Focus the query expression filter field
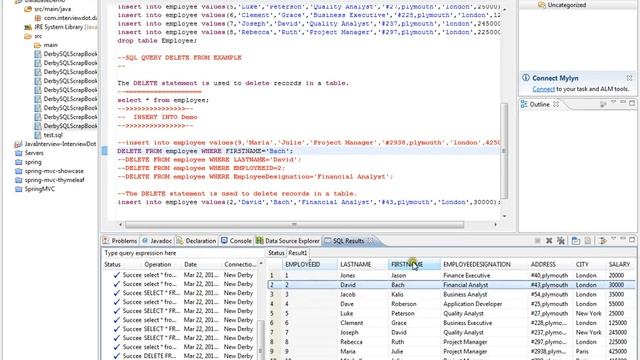This screenshot has height=360, width=640. (182, 253)
